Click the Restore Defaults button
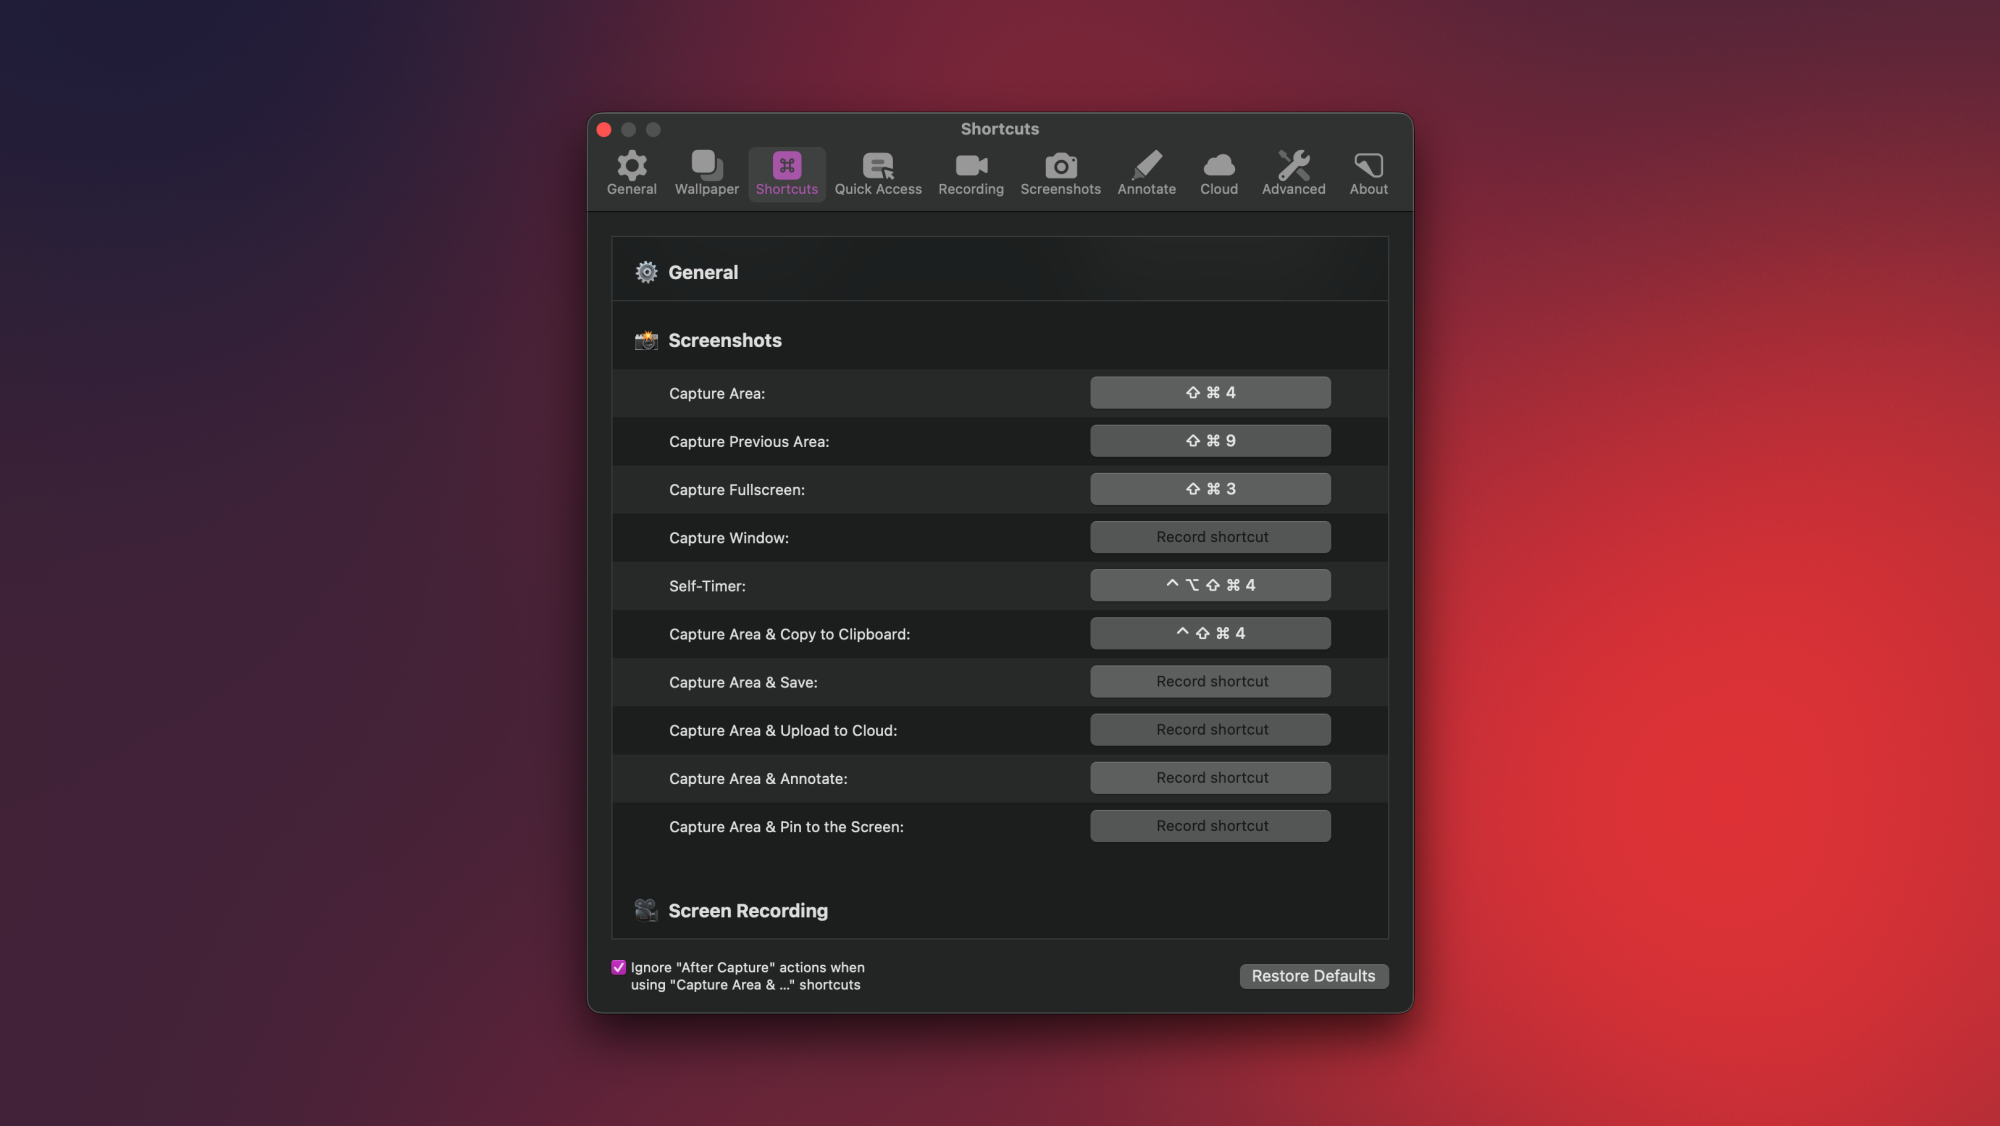The width and height of the screenshot is (2000, 1126). [1313, 976]
